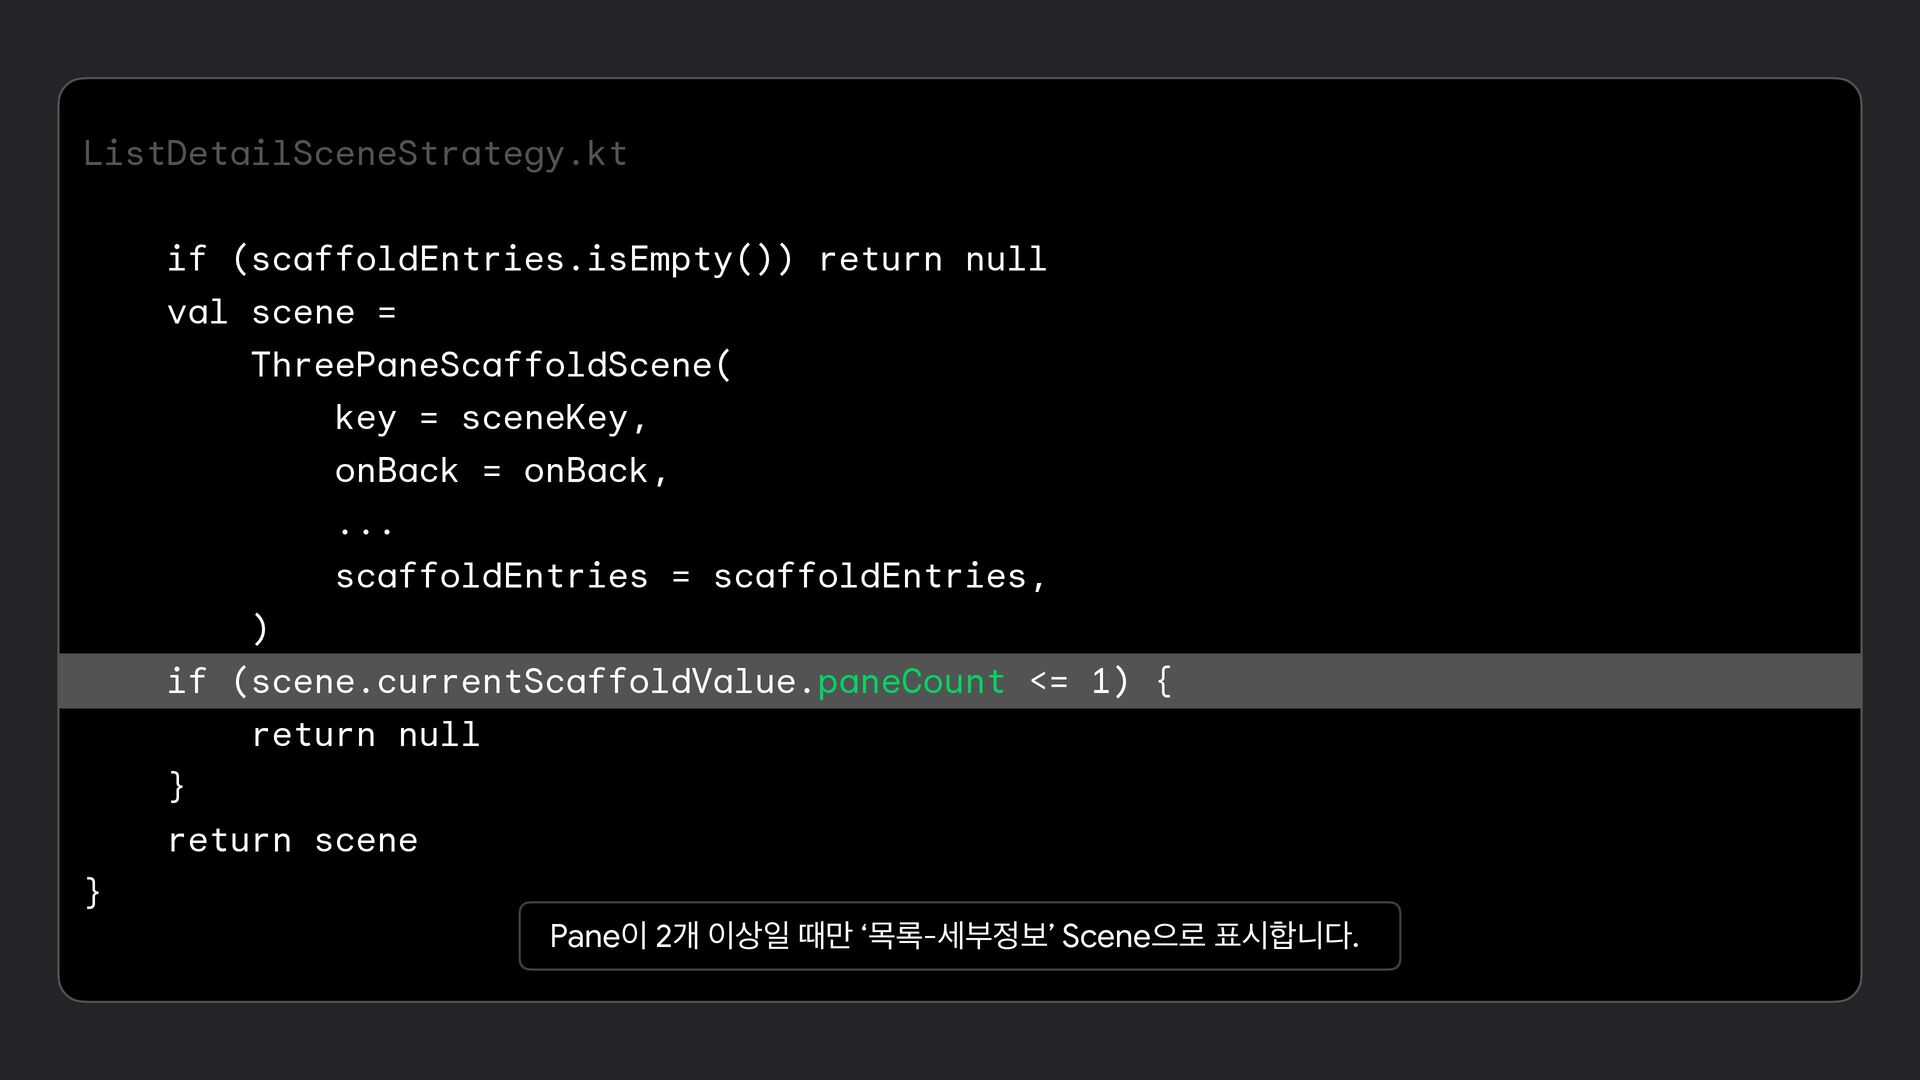Click the closing parenthesis of ThreePaneScaffoldScene
This screenshot has width=1920, height=1080.
(260, 629)
